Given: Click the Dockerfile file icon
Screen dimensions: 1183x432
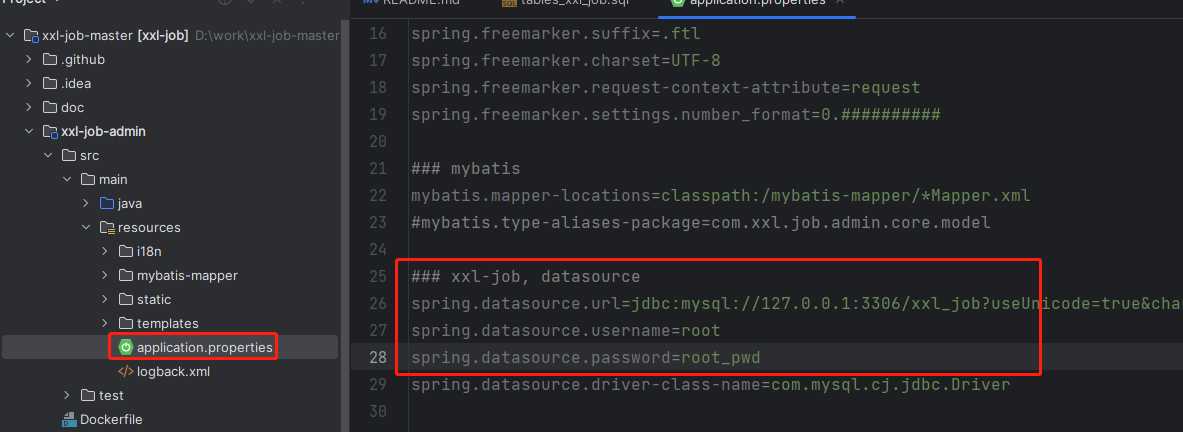Looking at the screenshot, I should pyautogui.click(x=69, y=419).
